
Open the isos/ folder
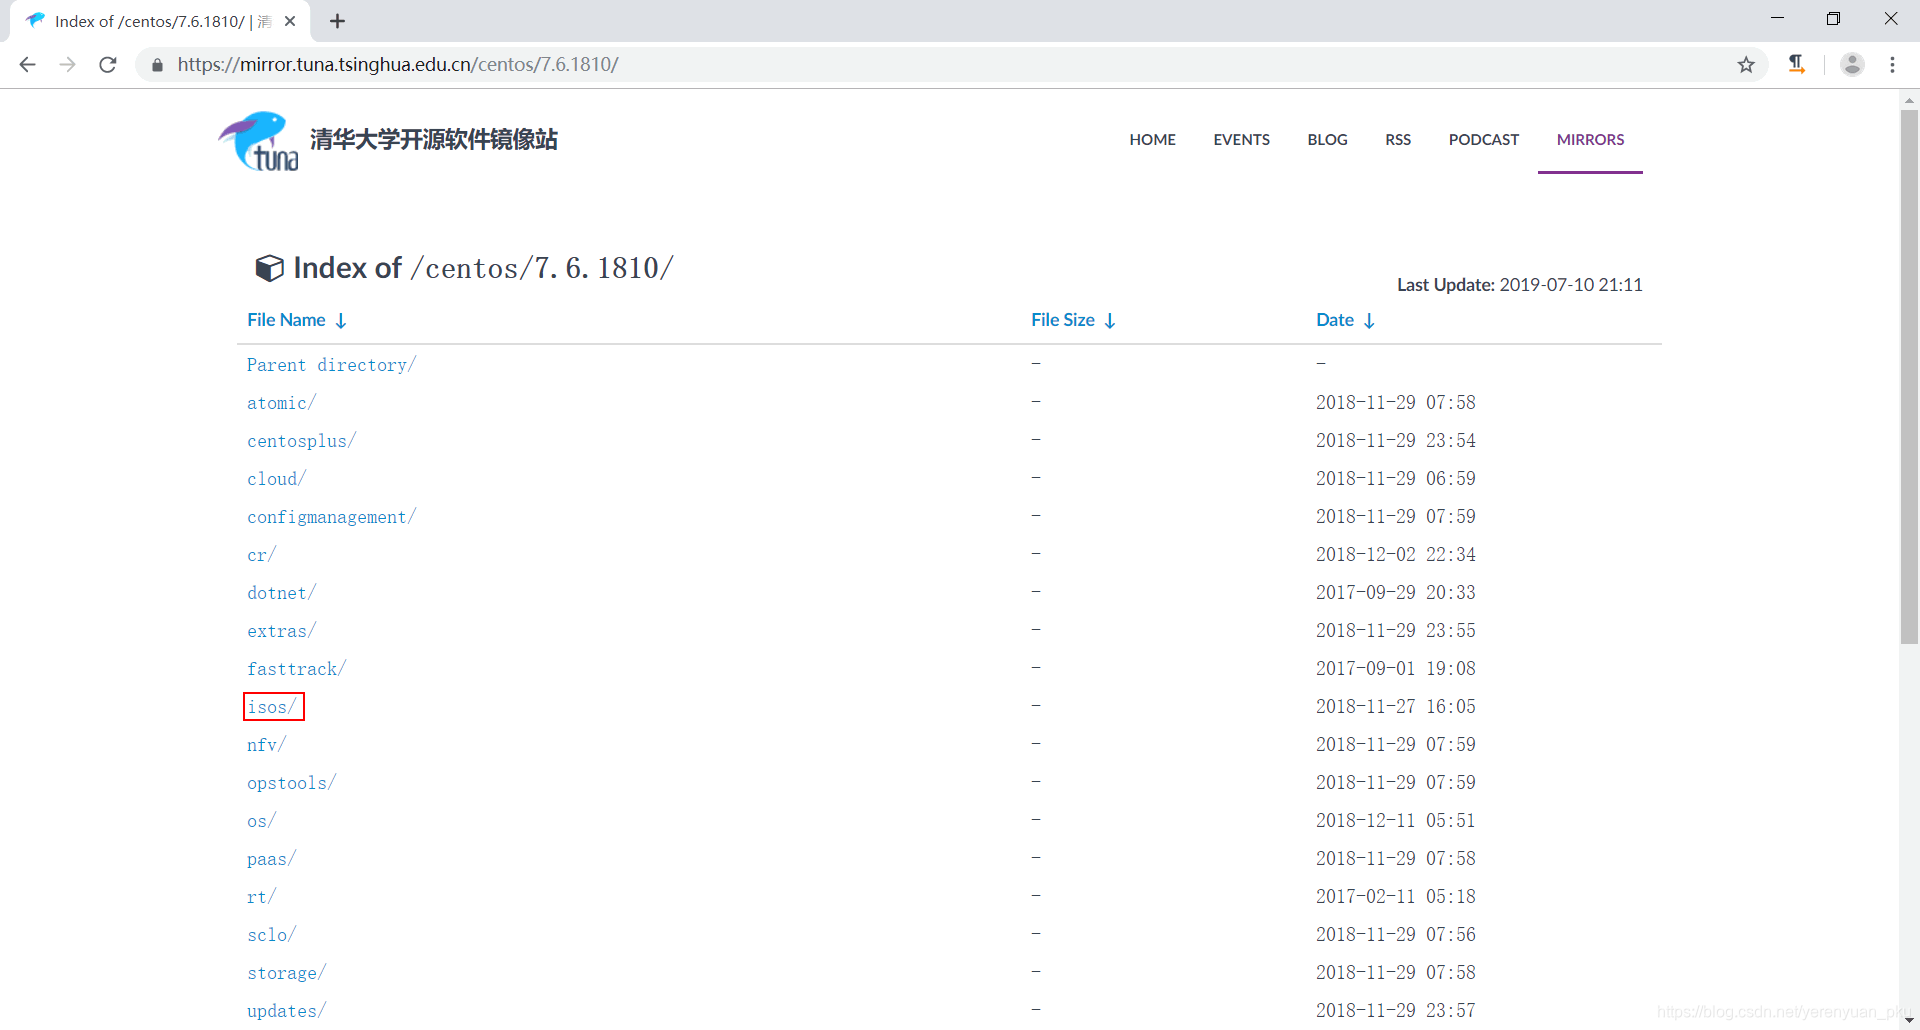point(271,707)
